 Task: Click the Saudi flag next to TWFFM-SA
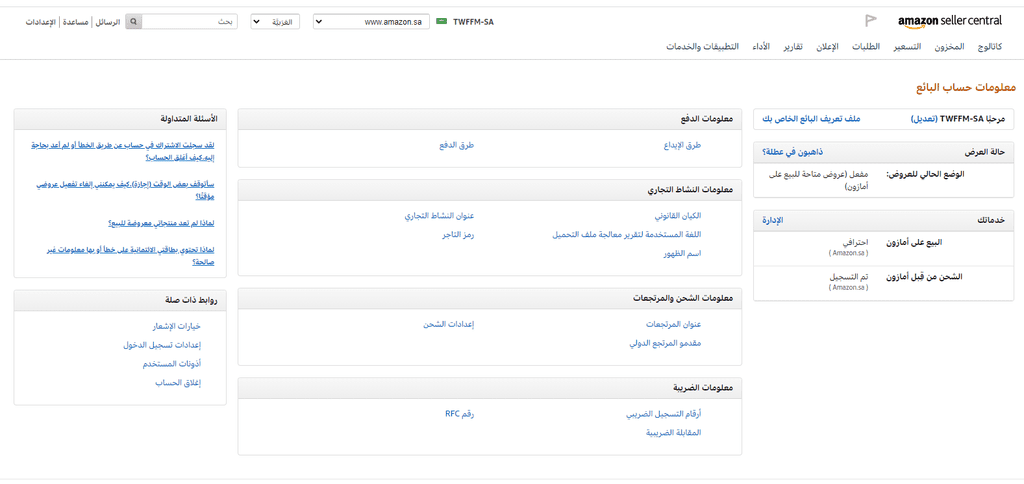[441, 21]
